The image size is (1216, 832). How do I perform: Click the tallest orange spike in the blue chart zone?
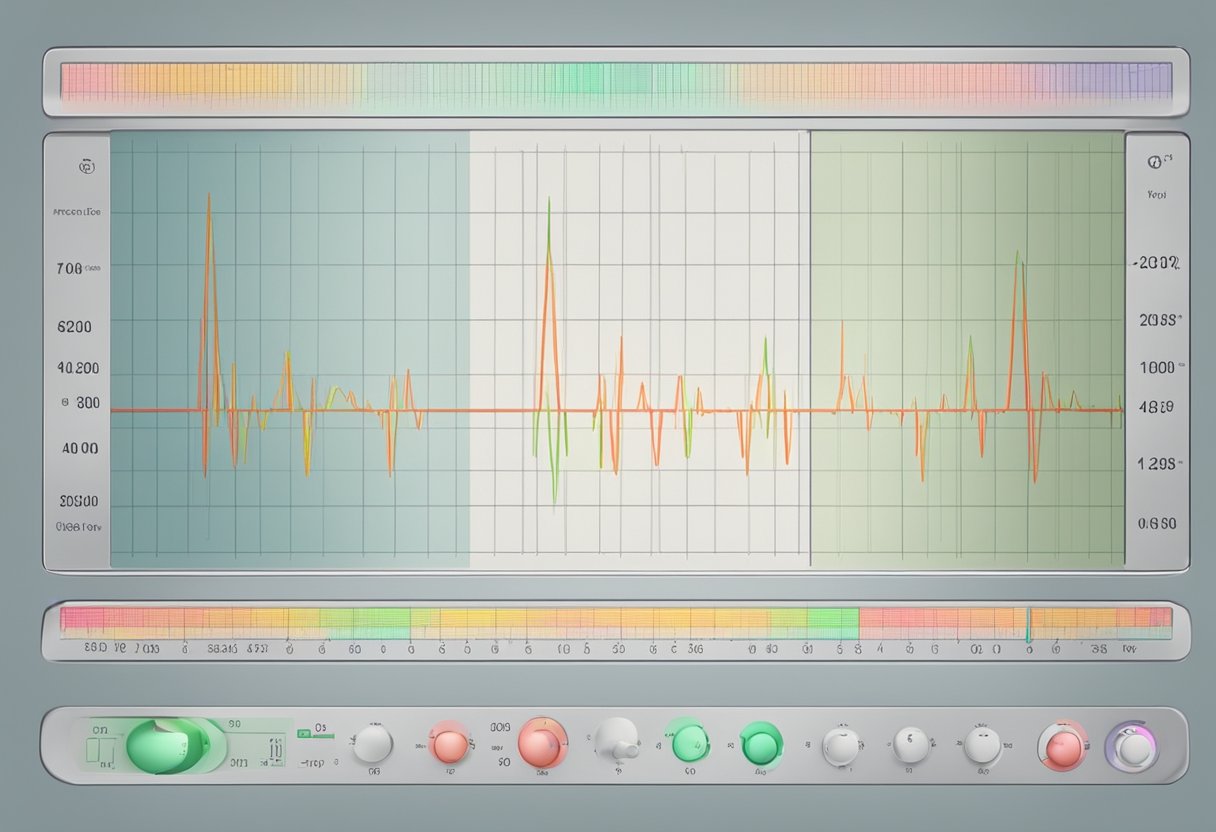click(208, 300)
